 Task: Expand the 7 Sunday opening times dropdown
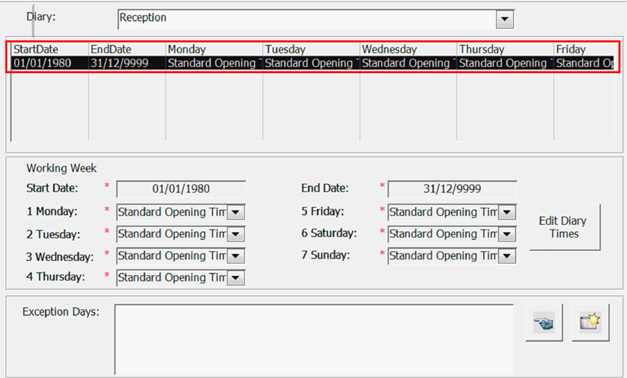pyautogui.click(x=507, y=256)
